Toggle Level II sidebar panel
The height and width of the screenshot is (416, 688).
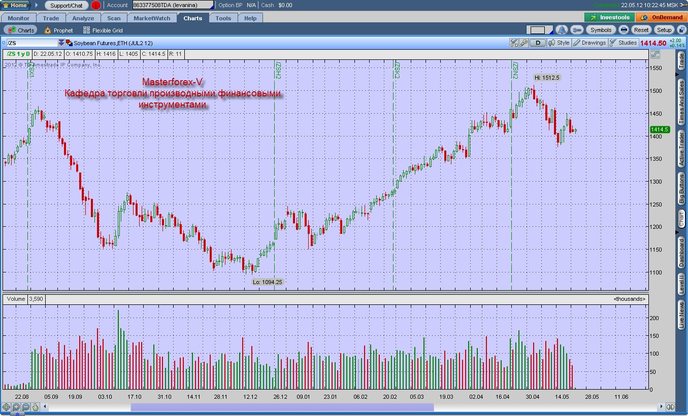coord(681,283)
